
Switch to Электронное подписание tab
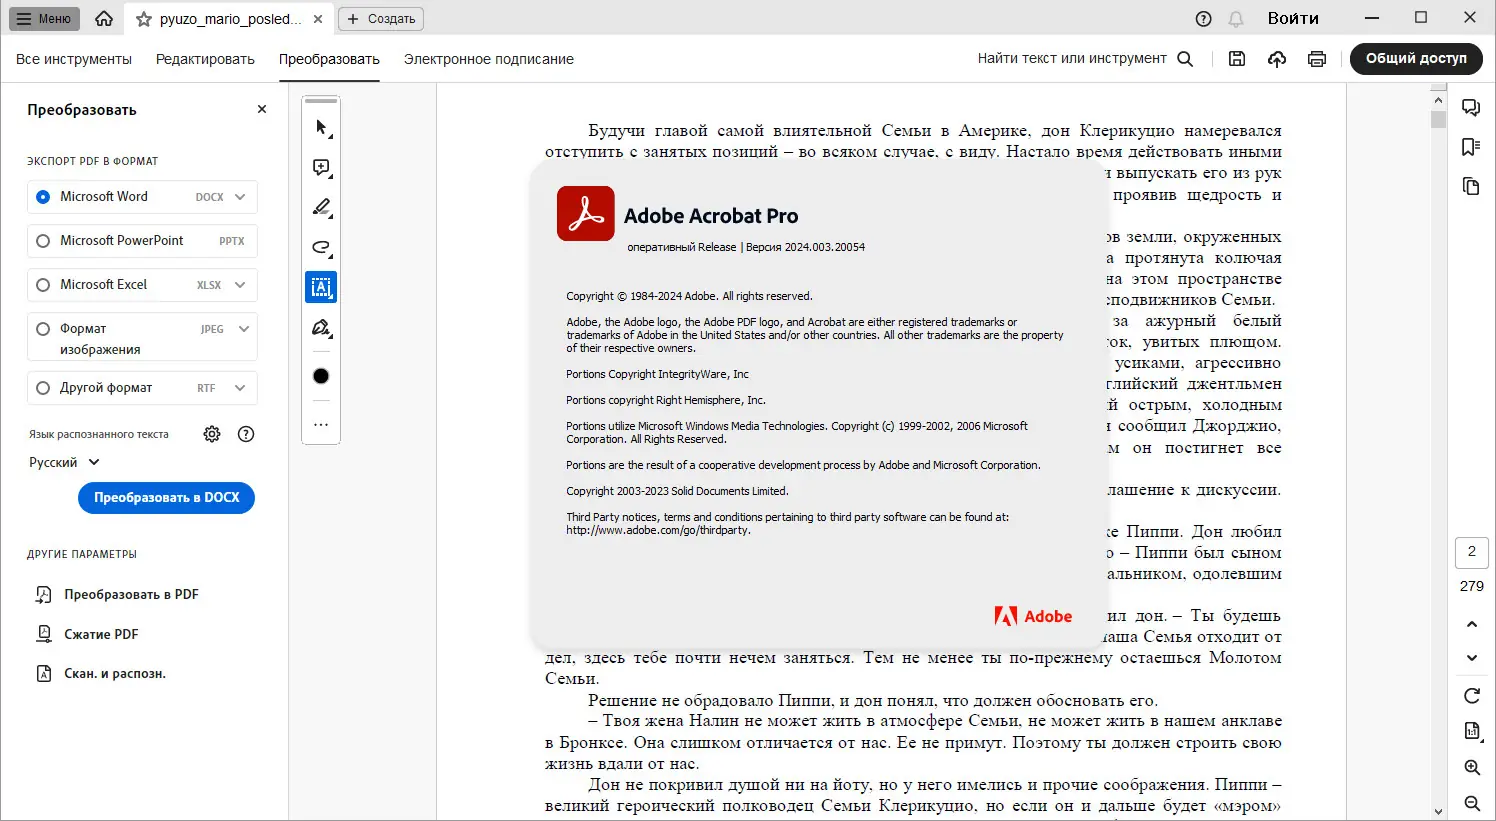(489, 59)
